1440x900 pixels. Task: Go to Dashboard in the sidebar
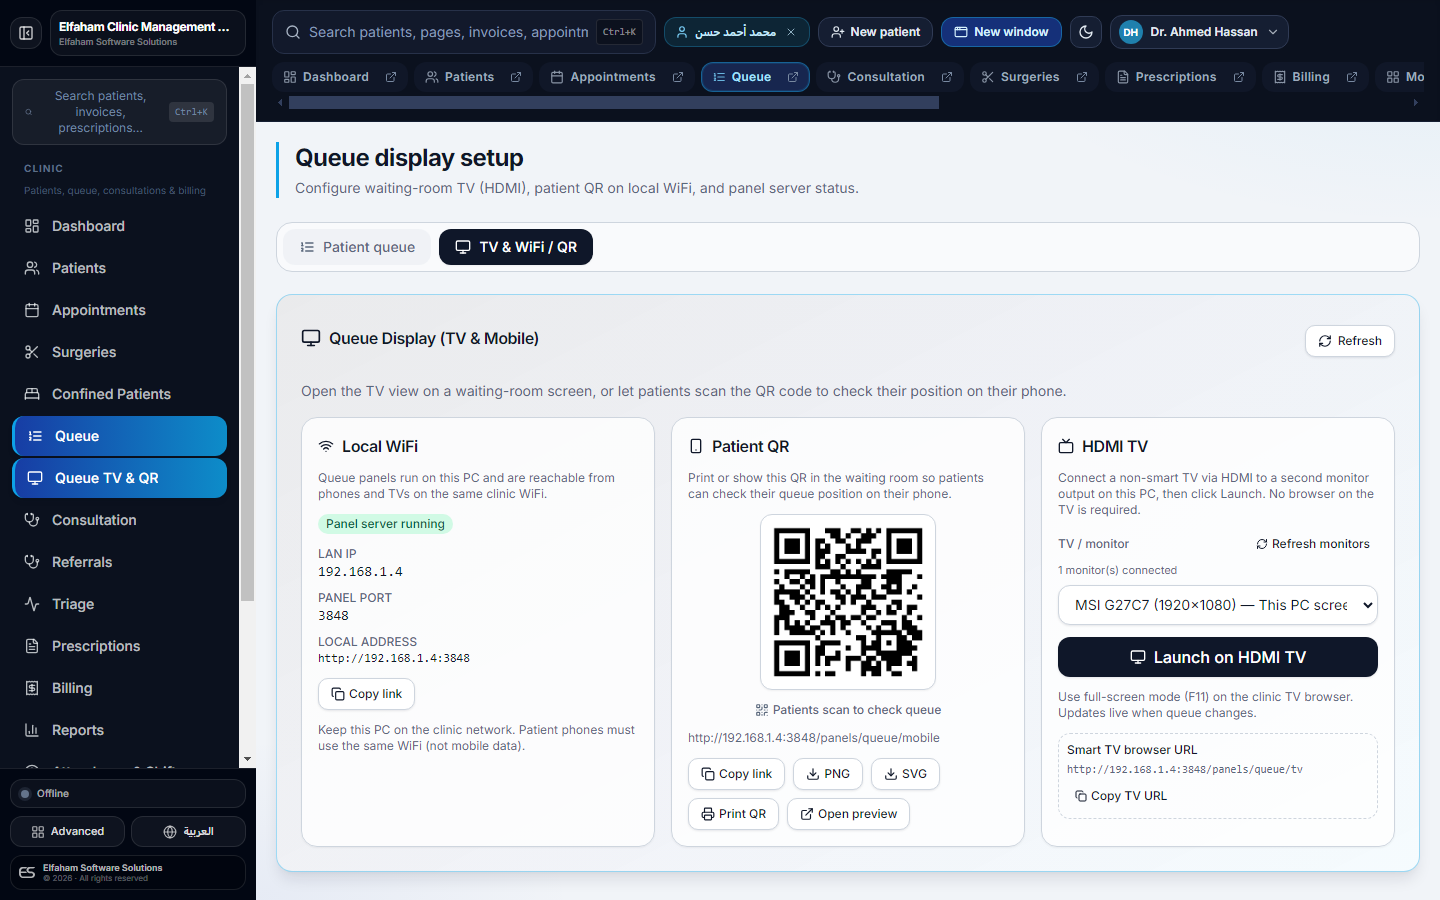119,226
